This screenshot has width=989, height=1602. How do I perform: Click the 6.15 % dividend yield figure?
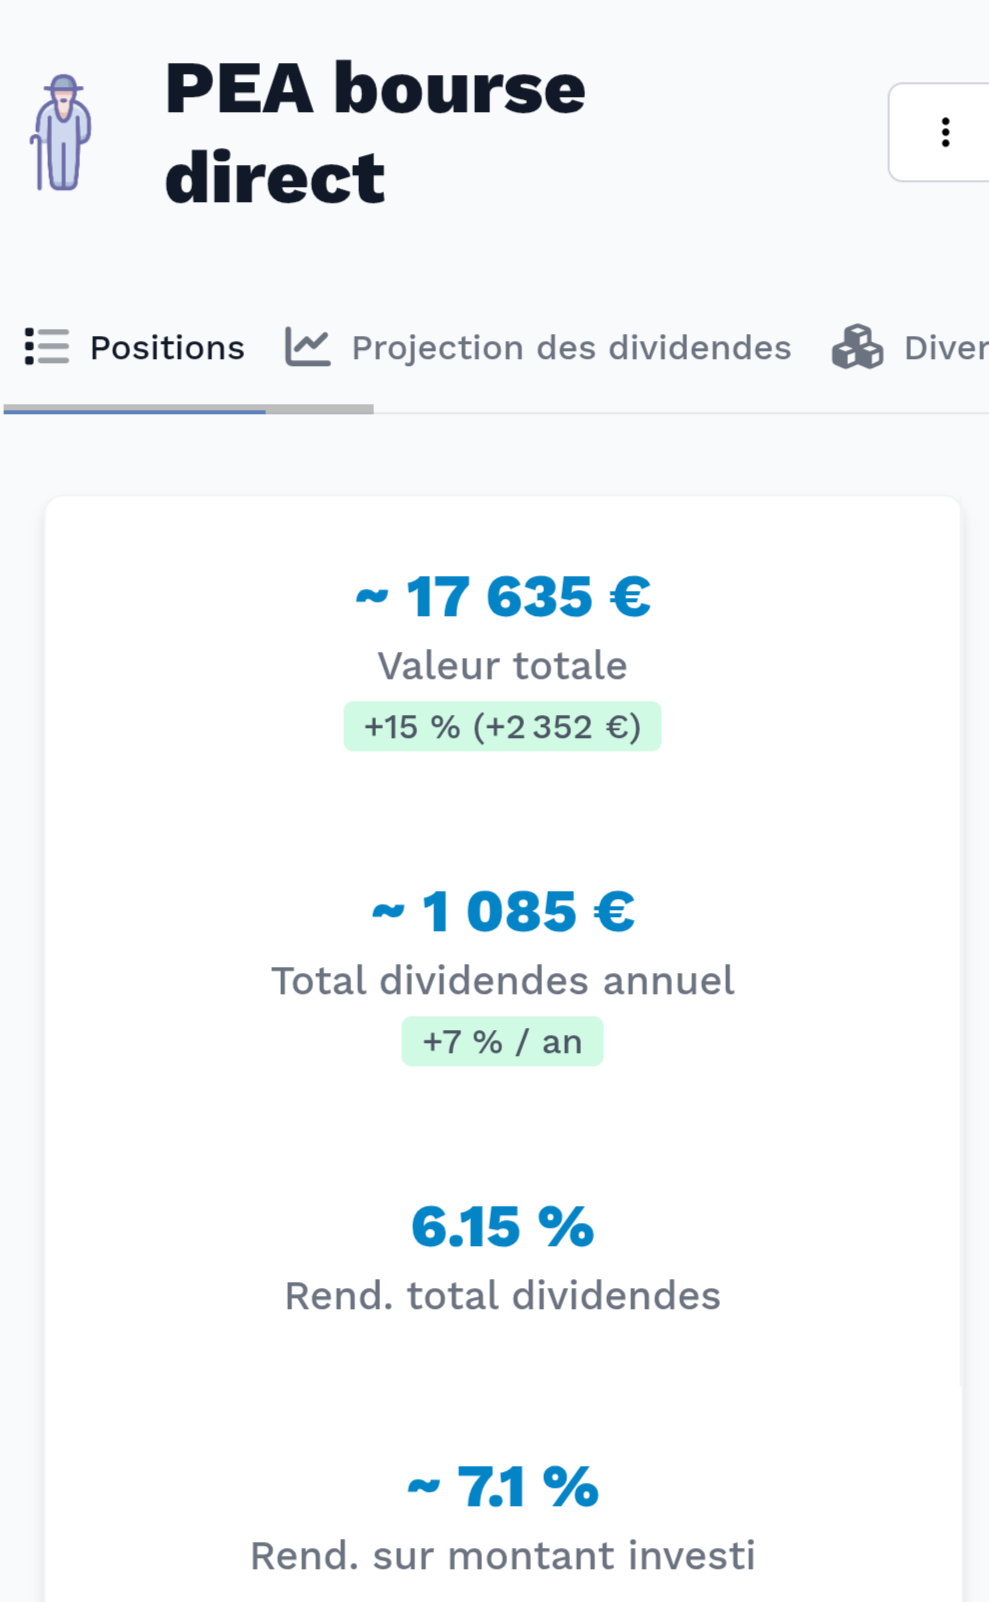[503, 1227]
